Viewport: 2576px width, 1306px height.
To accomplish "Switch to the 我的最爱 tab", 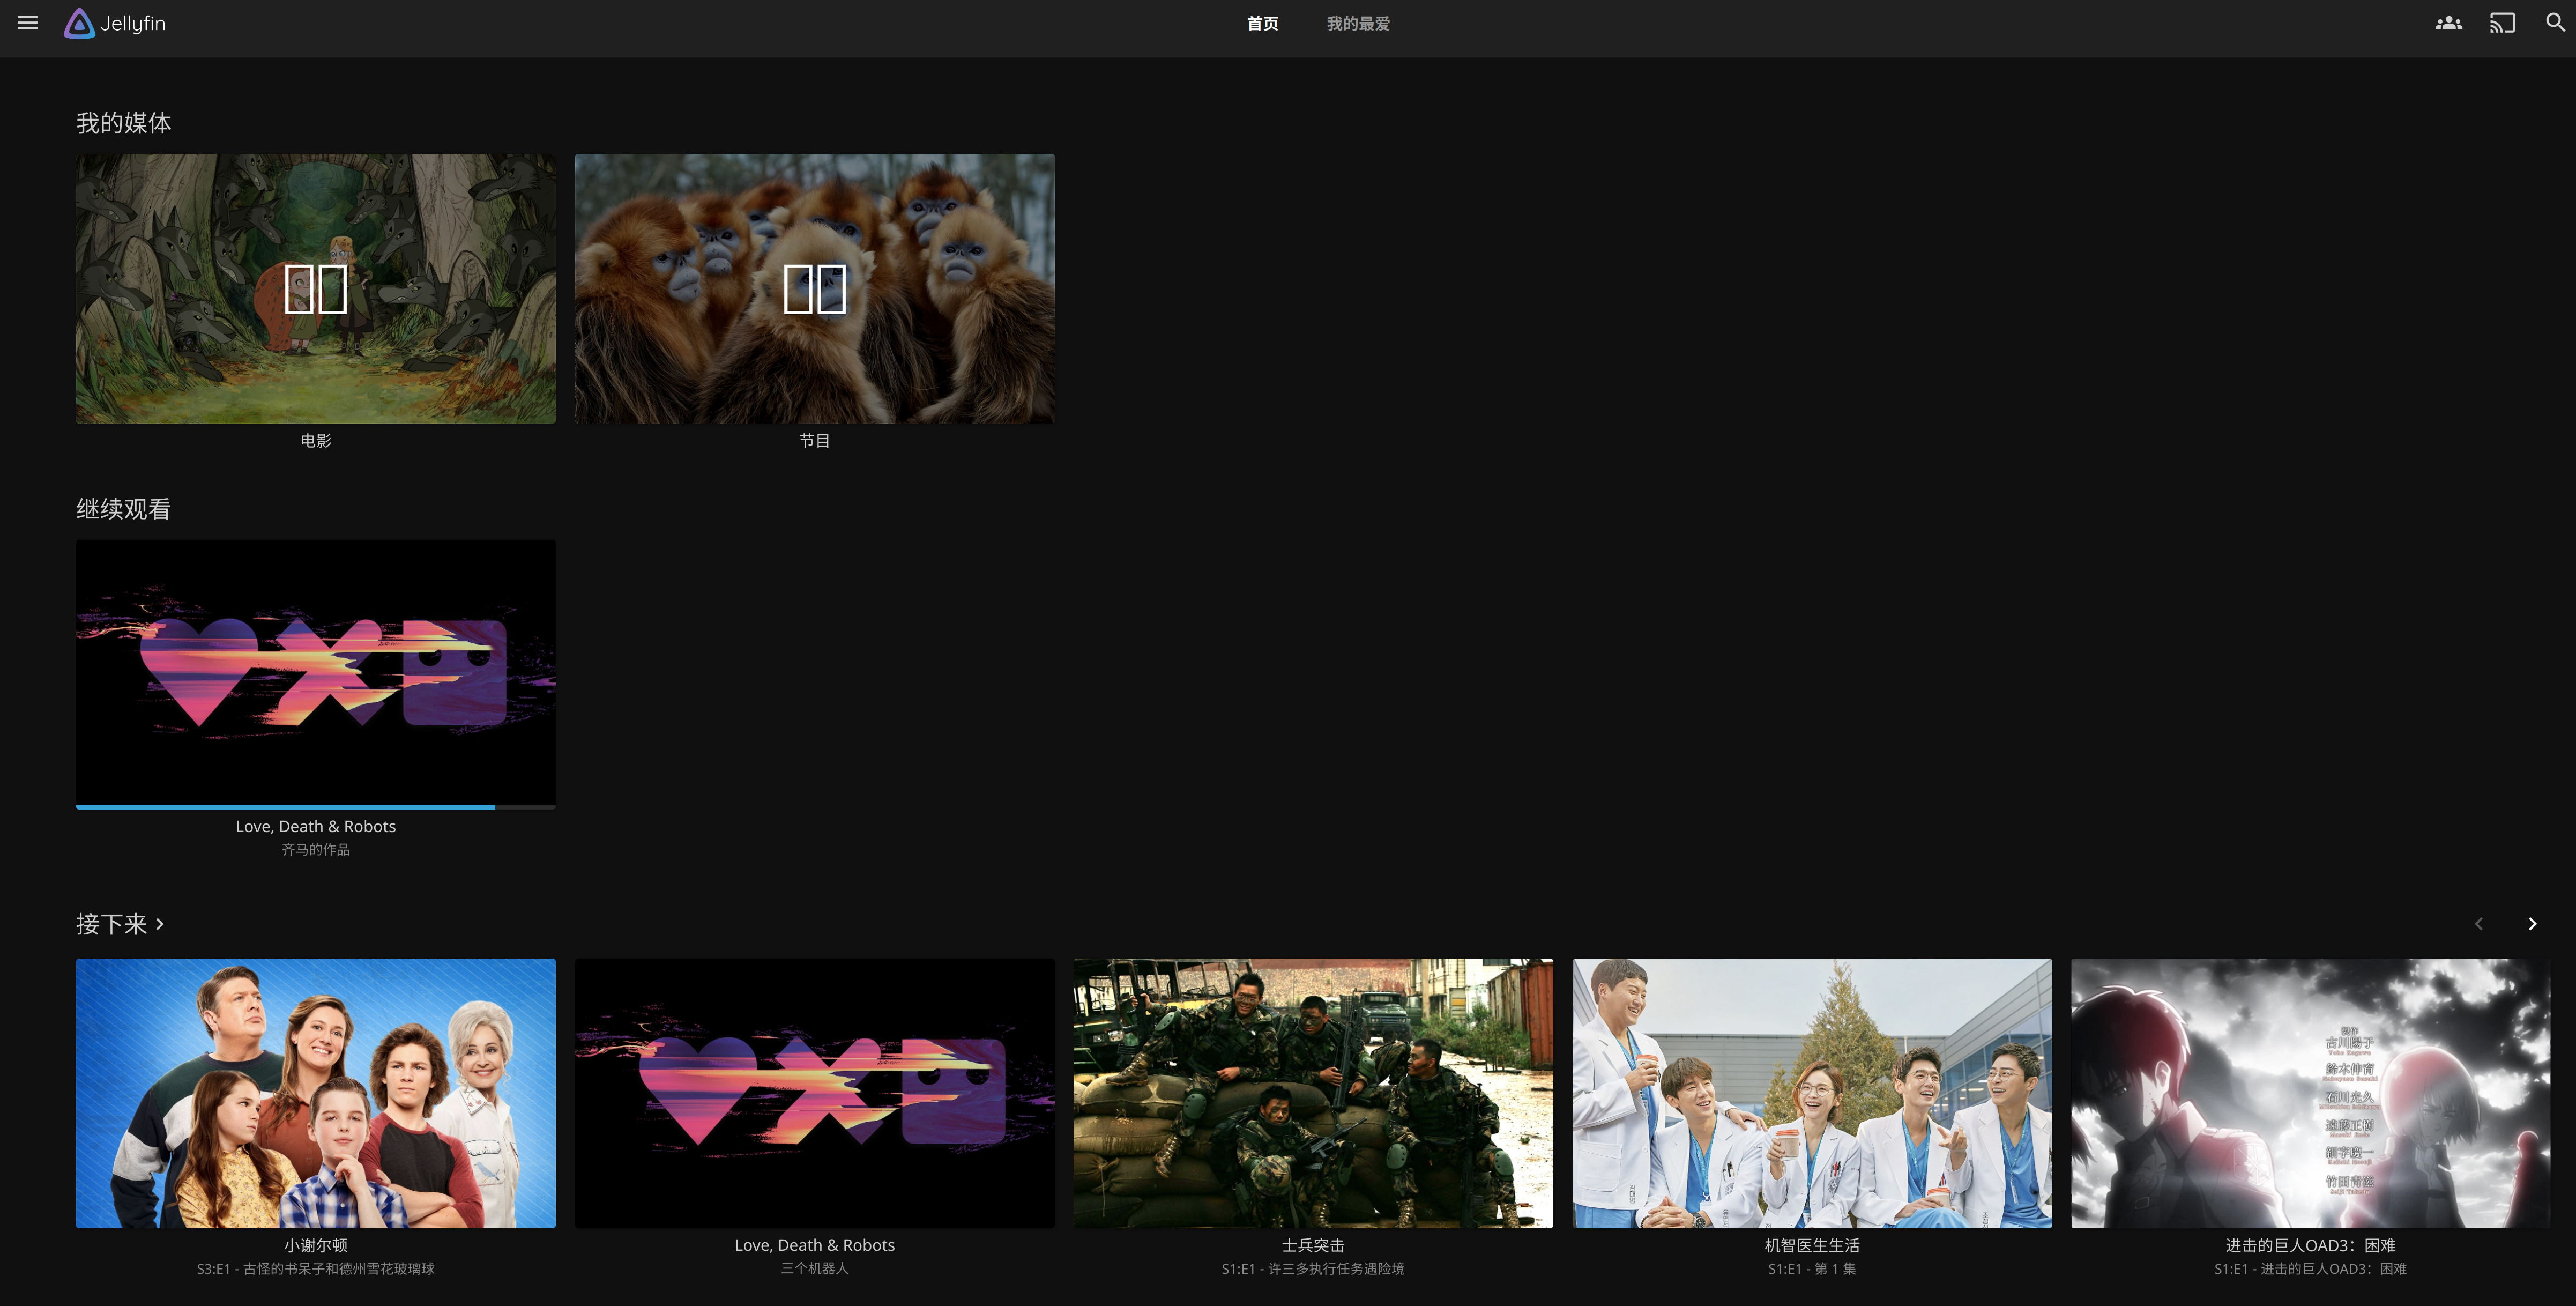I will (1357, 24).
